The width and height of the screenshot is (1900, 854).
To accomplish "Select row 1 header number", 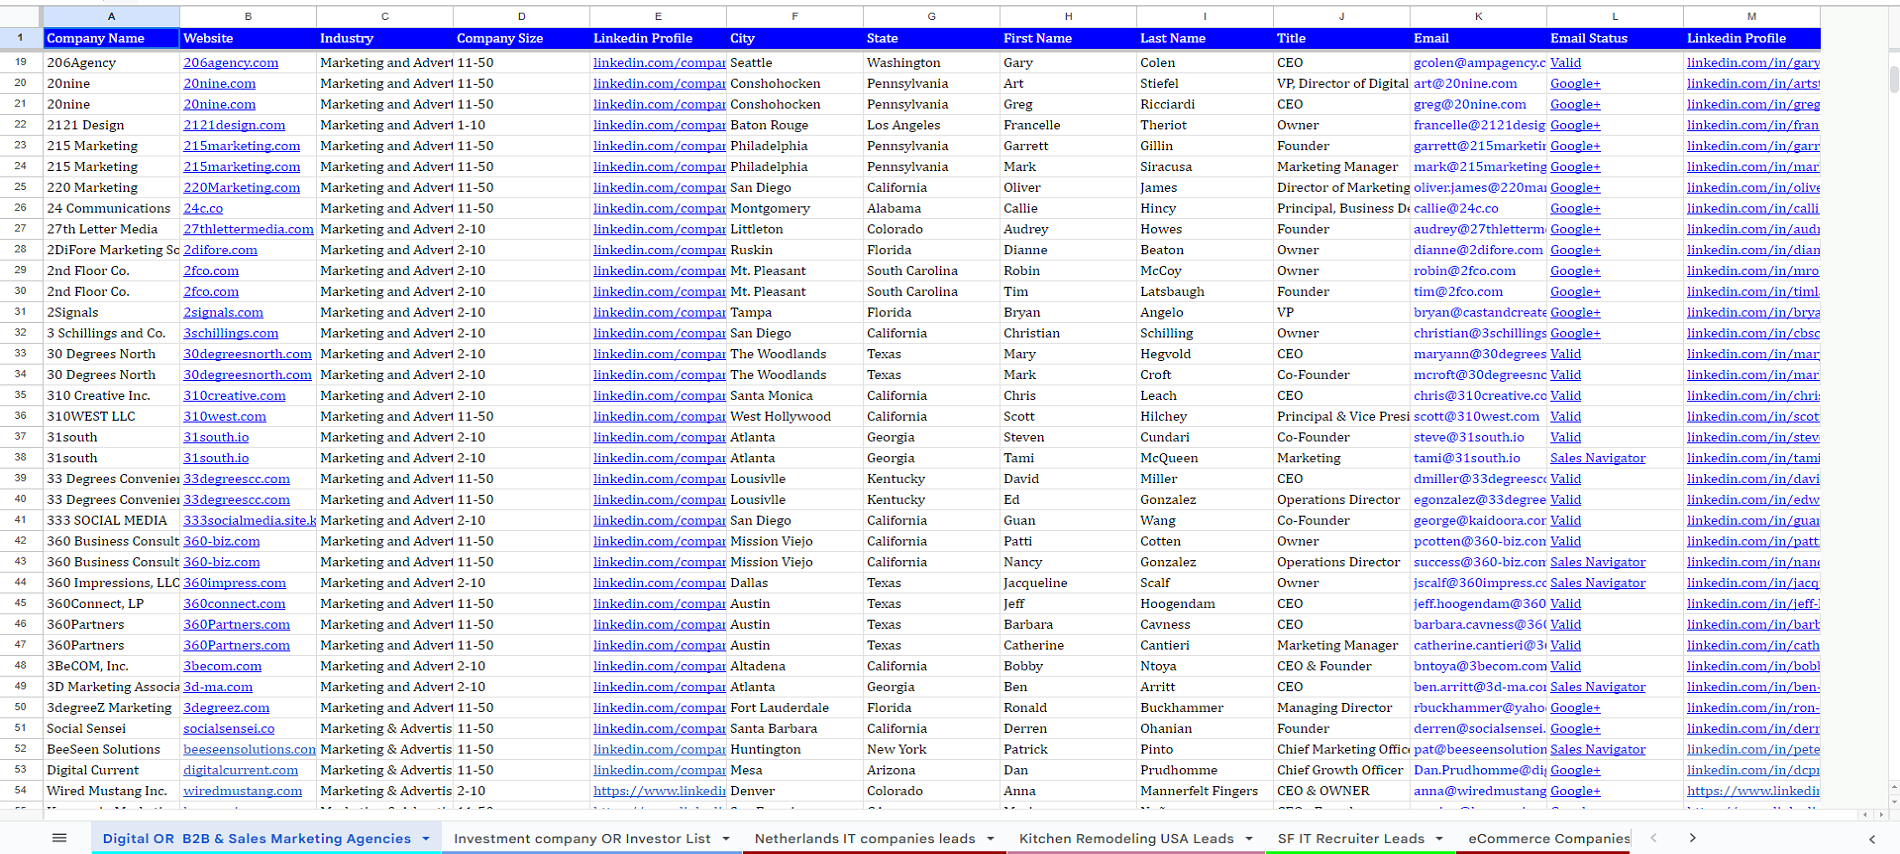I will [20, 38].
